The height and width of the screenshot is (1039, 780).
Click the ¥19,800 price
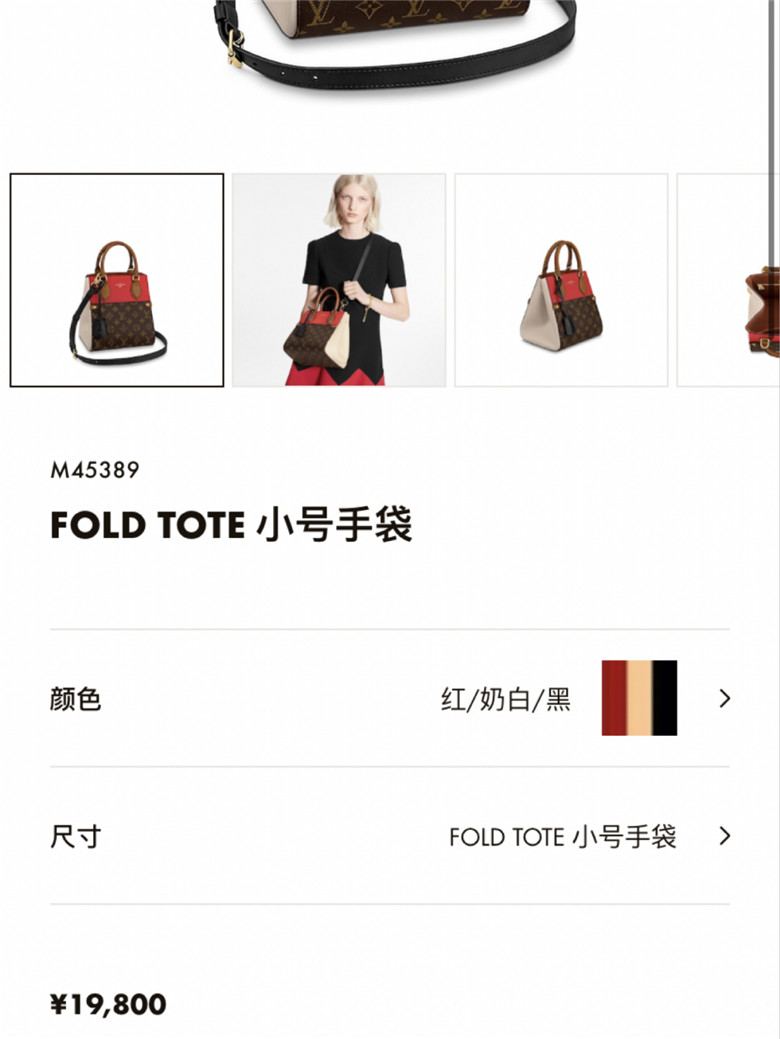(x=108, y=1004)
